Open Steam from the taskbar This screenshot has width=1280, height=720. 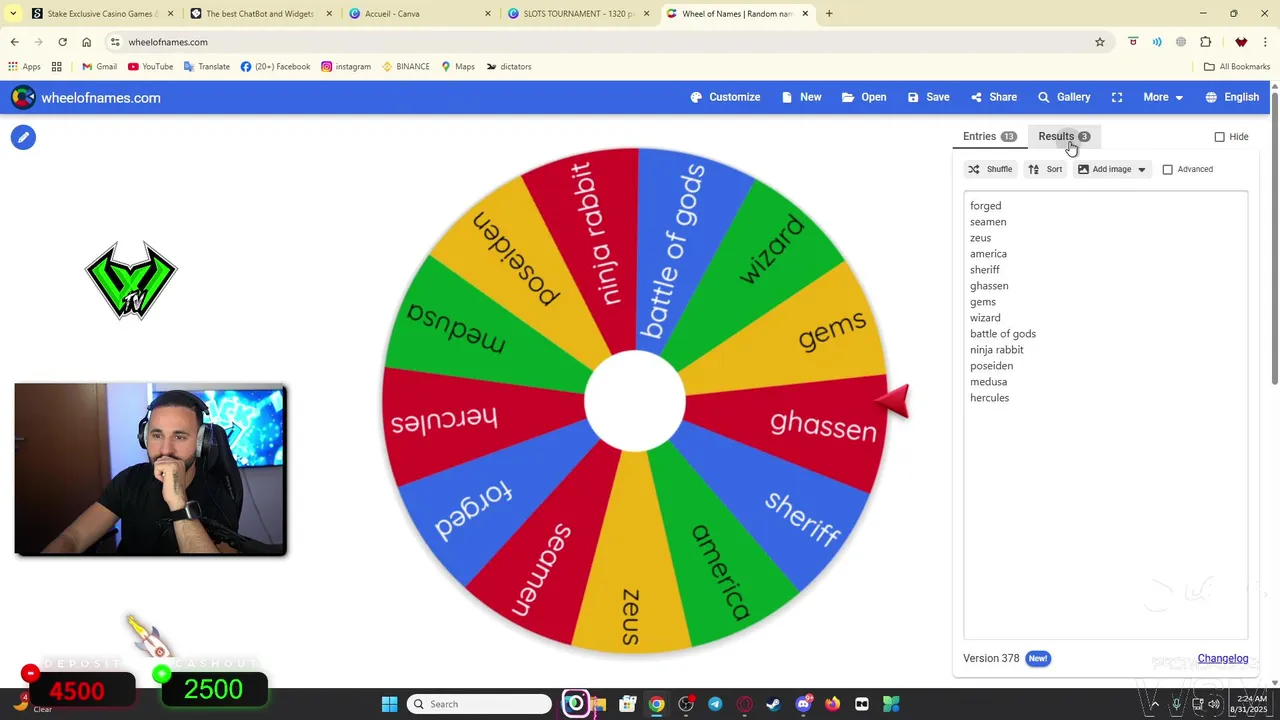click(773, 704)
